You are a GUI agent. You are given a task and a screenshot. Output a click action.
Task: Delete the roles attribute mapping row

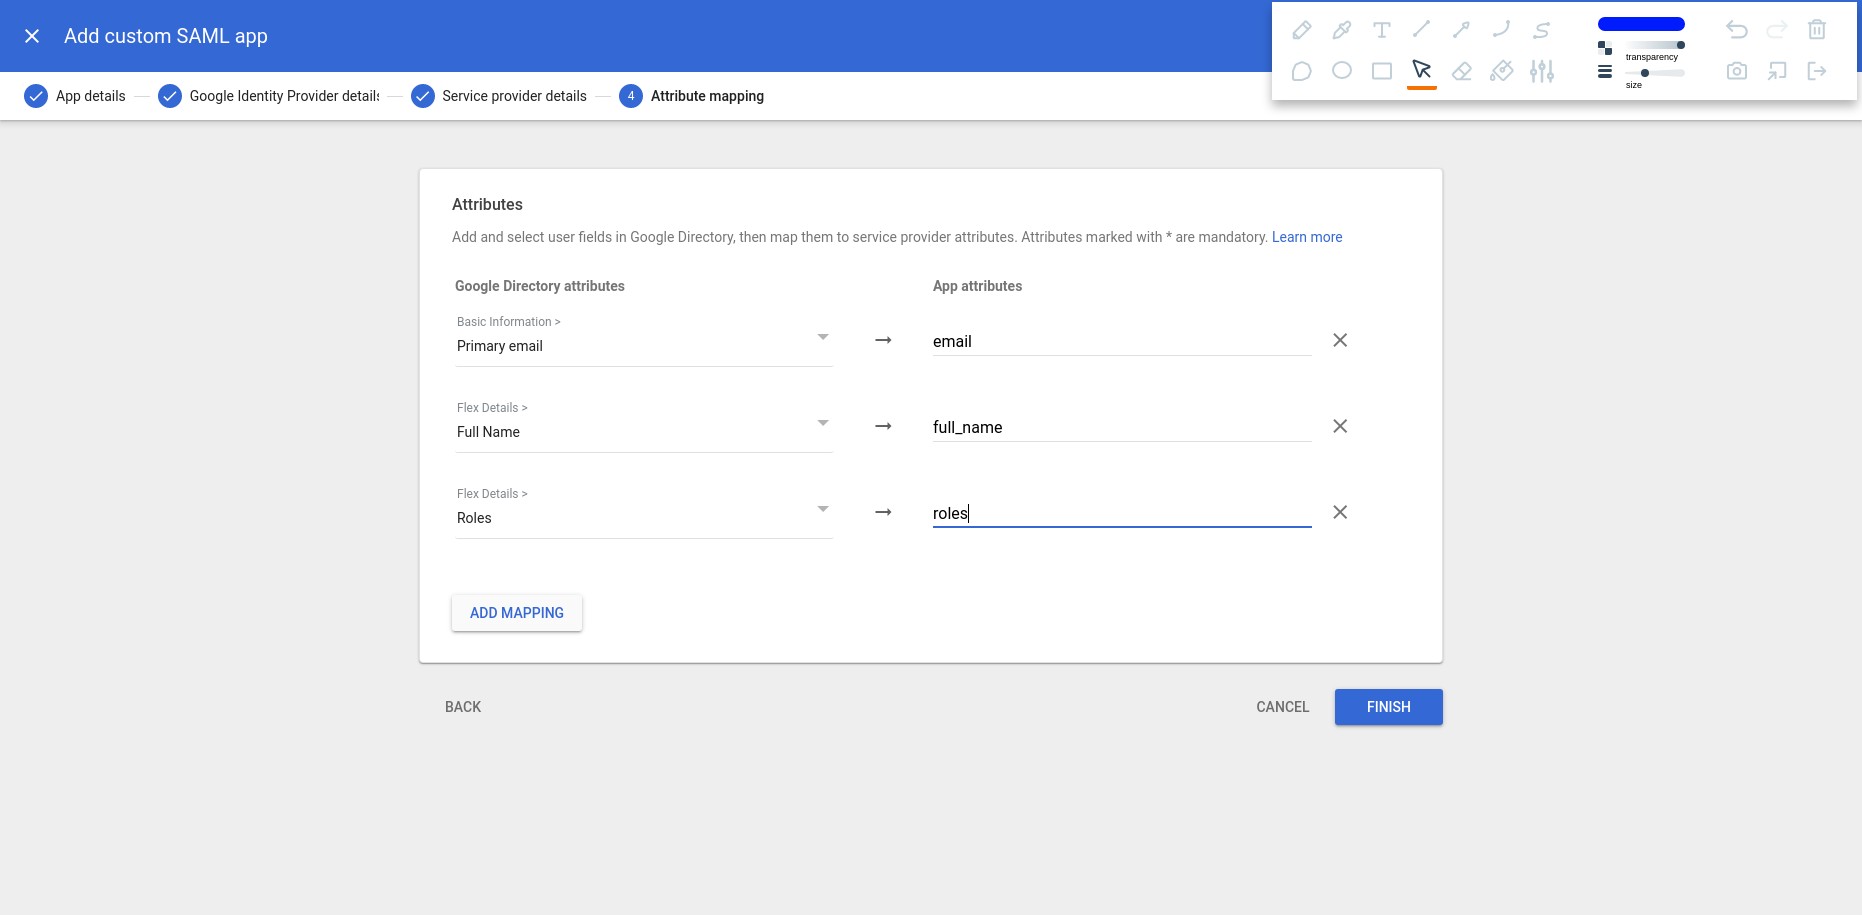pyautogui.click(x=1340, y=512)
